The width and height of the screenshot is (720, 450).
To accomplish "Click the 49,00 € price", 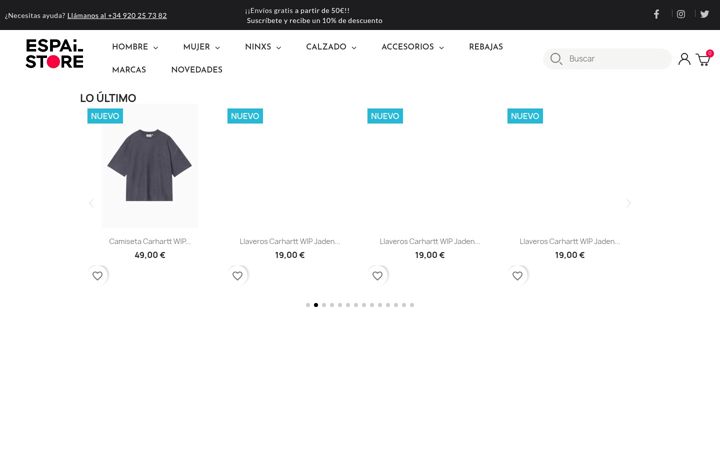I will pos(150,255).
